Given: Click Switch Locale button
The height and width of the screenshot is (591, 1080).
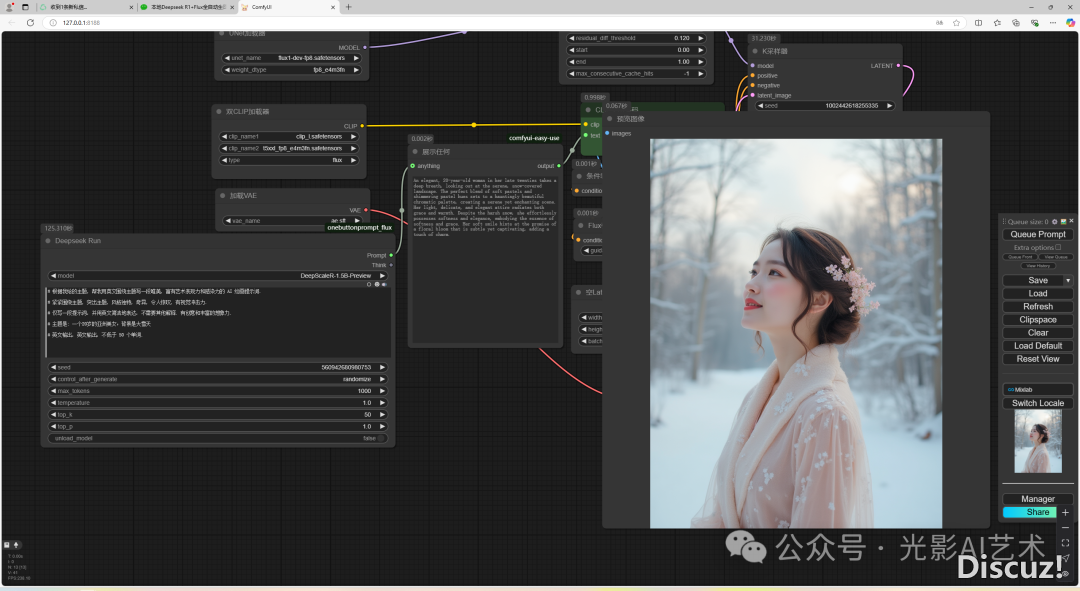Looking at the screenshot, I should point(1037,403).
